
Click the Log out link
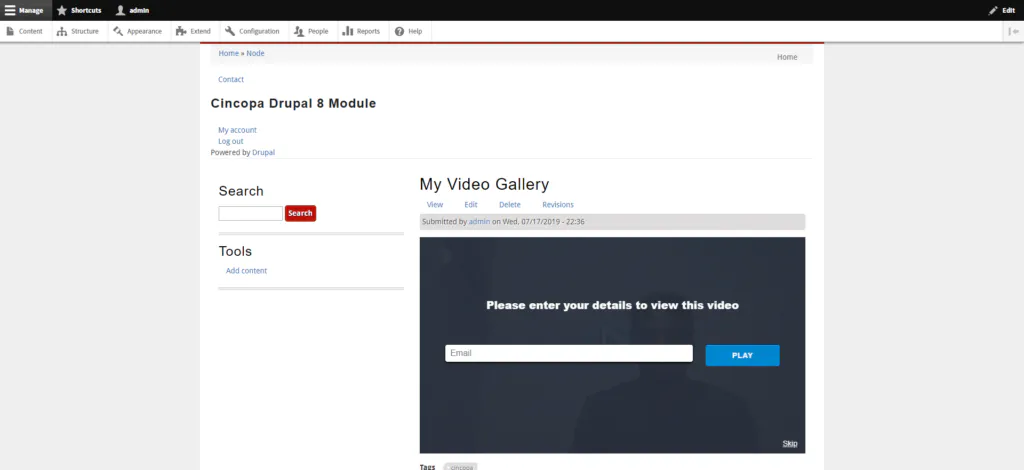tap(231, 141)
